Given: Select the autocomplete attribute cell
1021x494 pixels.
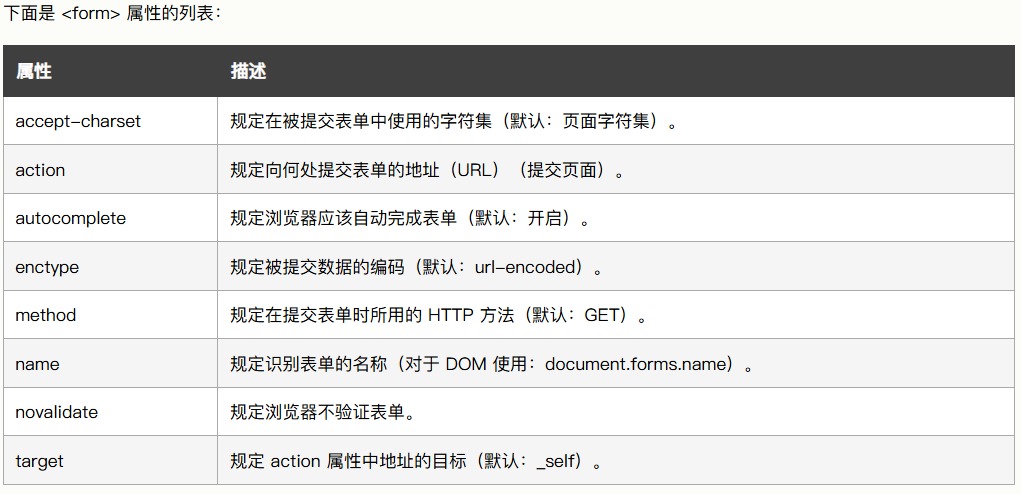Looking at the screenshot, I should 70,218.
